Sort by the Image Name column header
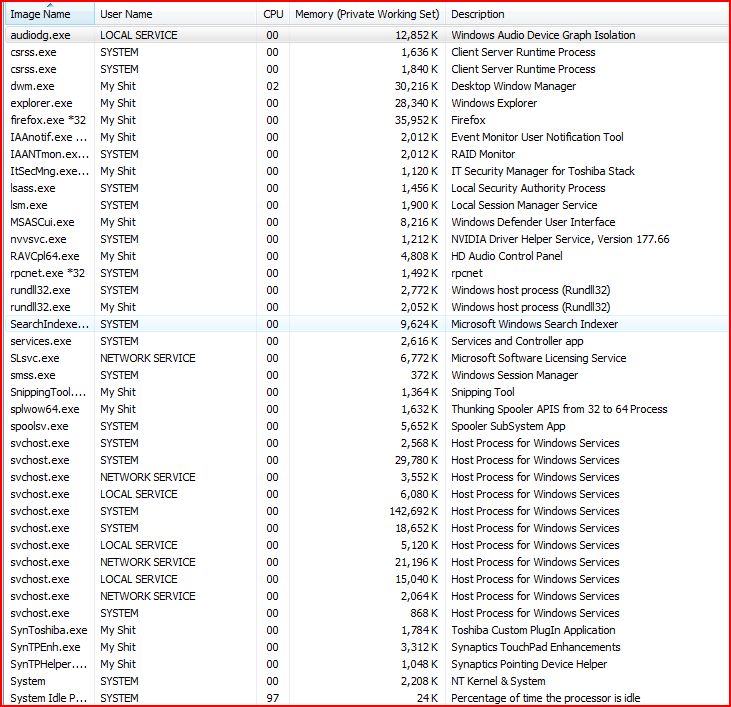The image size is (731, 707). [50, 14]
